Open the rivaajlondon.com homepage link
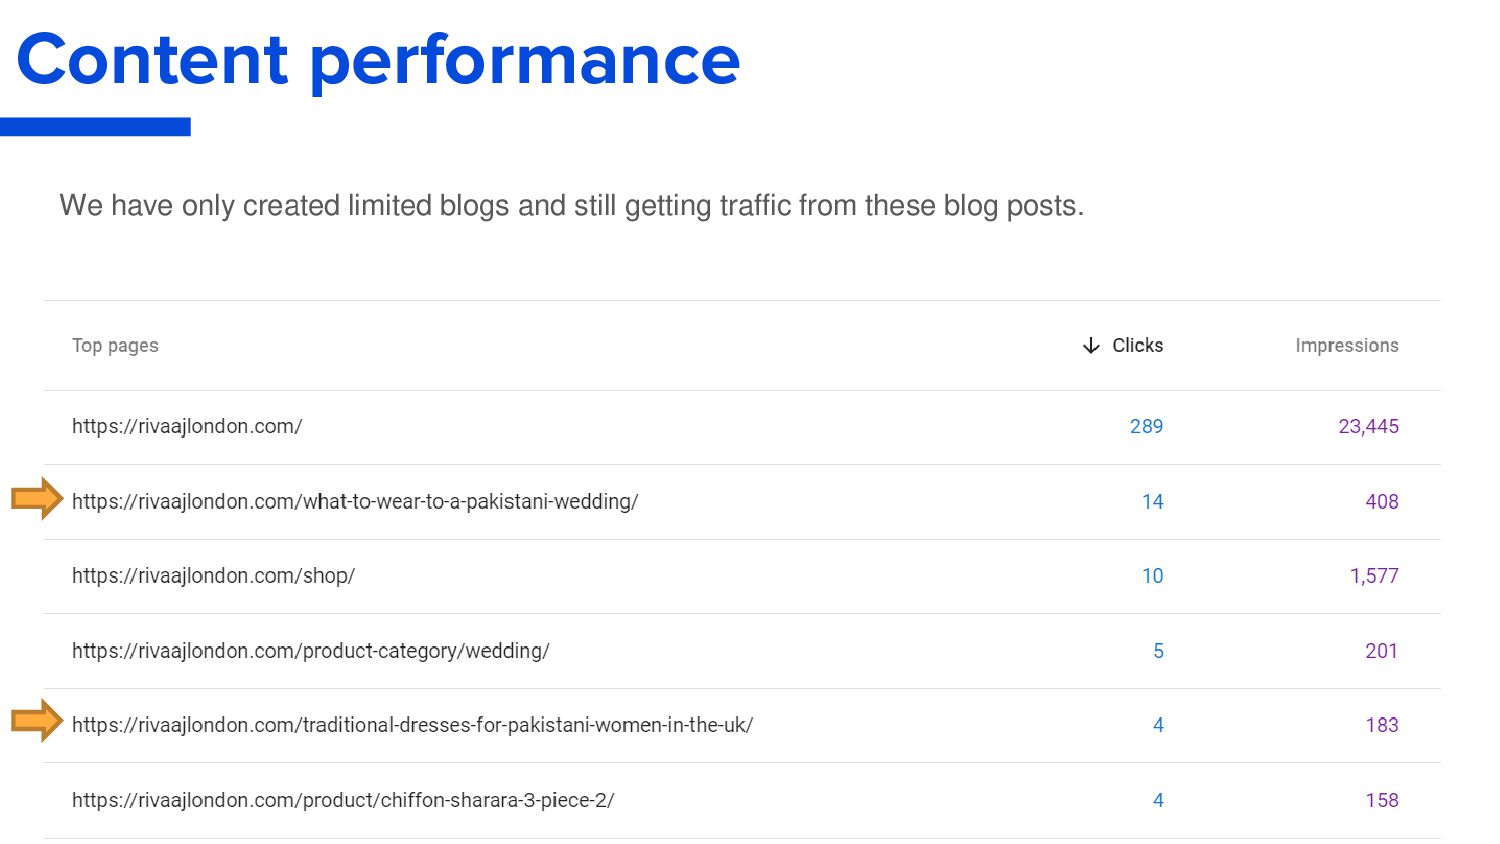Image resolution: width=1500 pixels, height=844 pixels. [x=187, y=426]
